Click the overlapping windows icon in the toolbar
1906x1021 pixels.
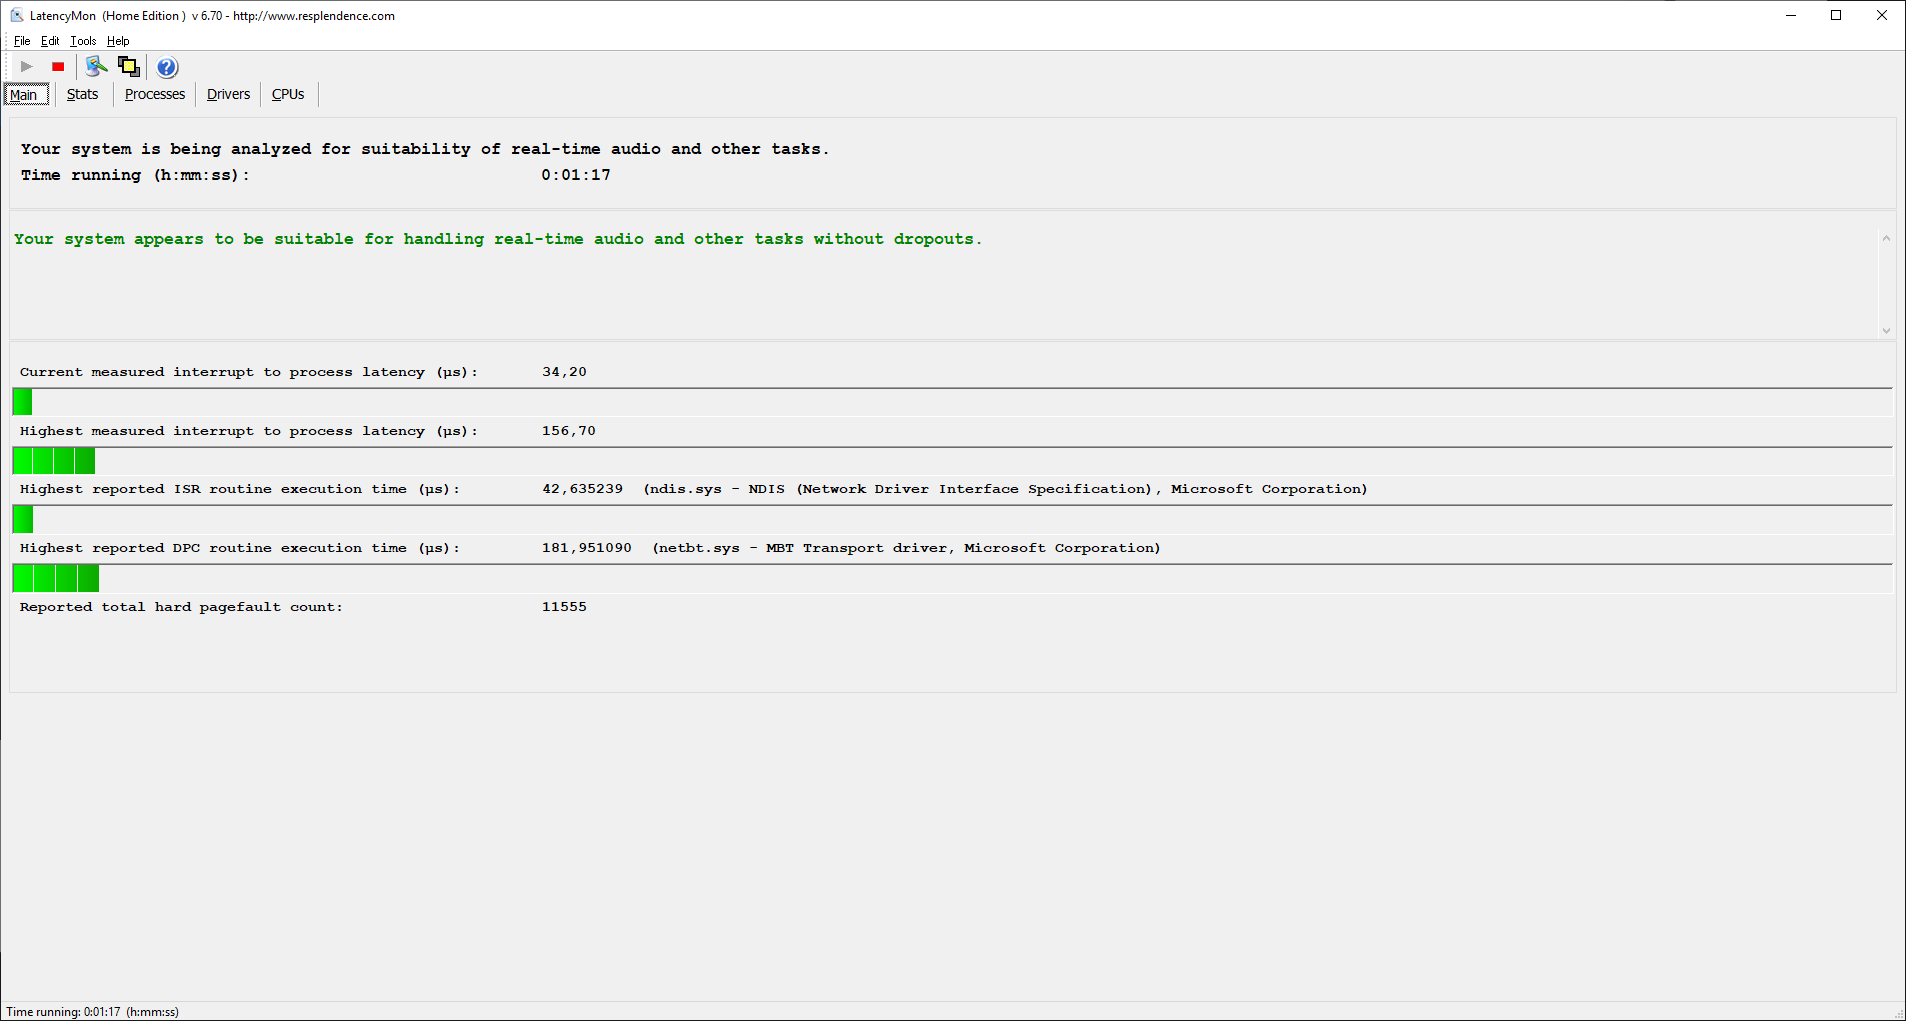click(x=129, y=67)
